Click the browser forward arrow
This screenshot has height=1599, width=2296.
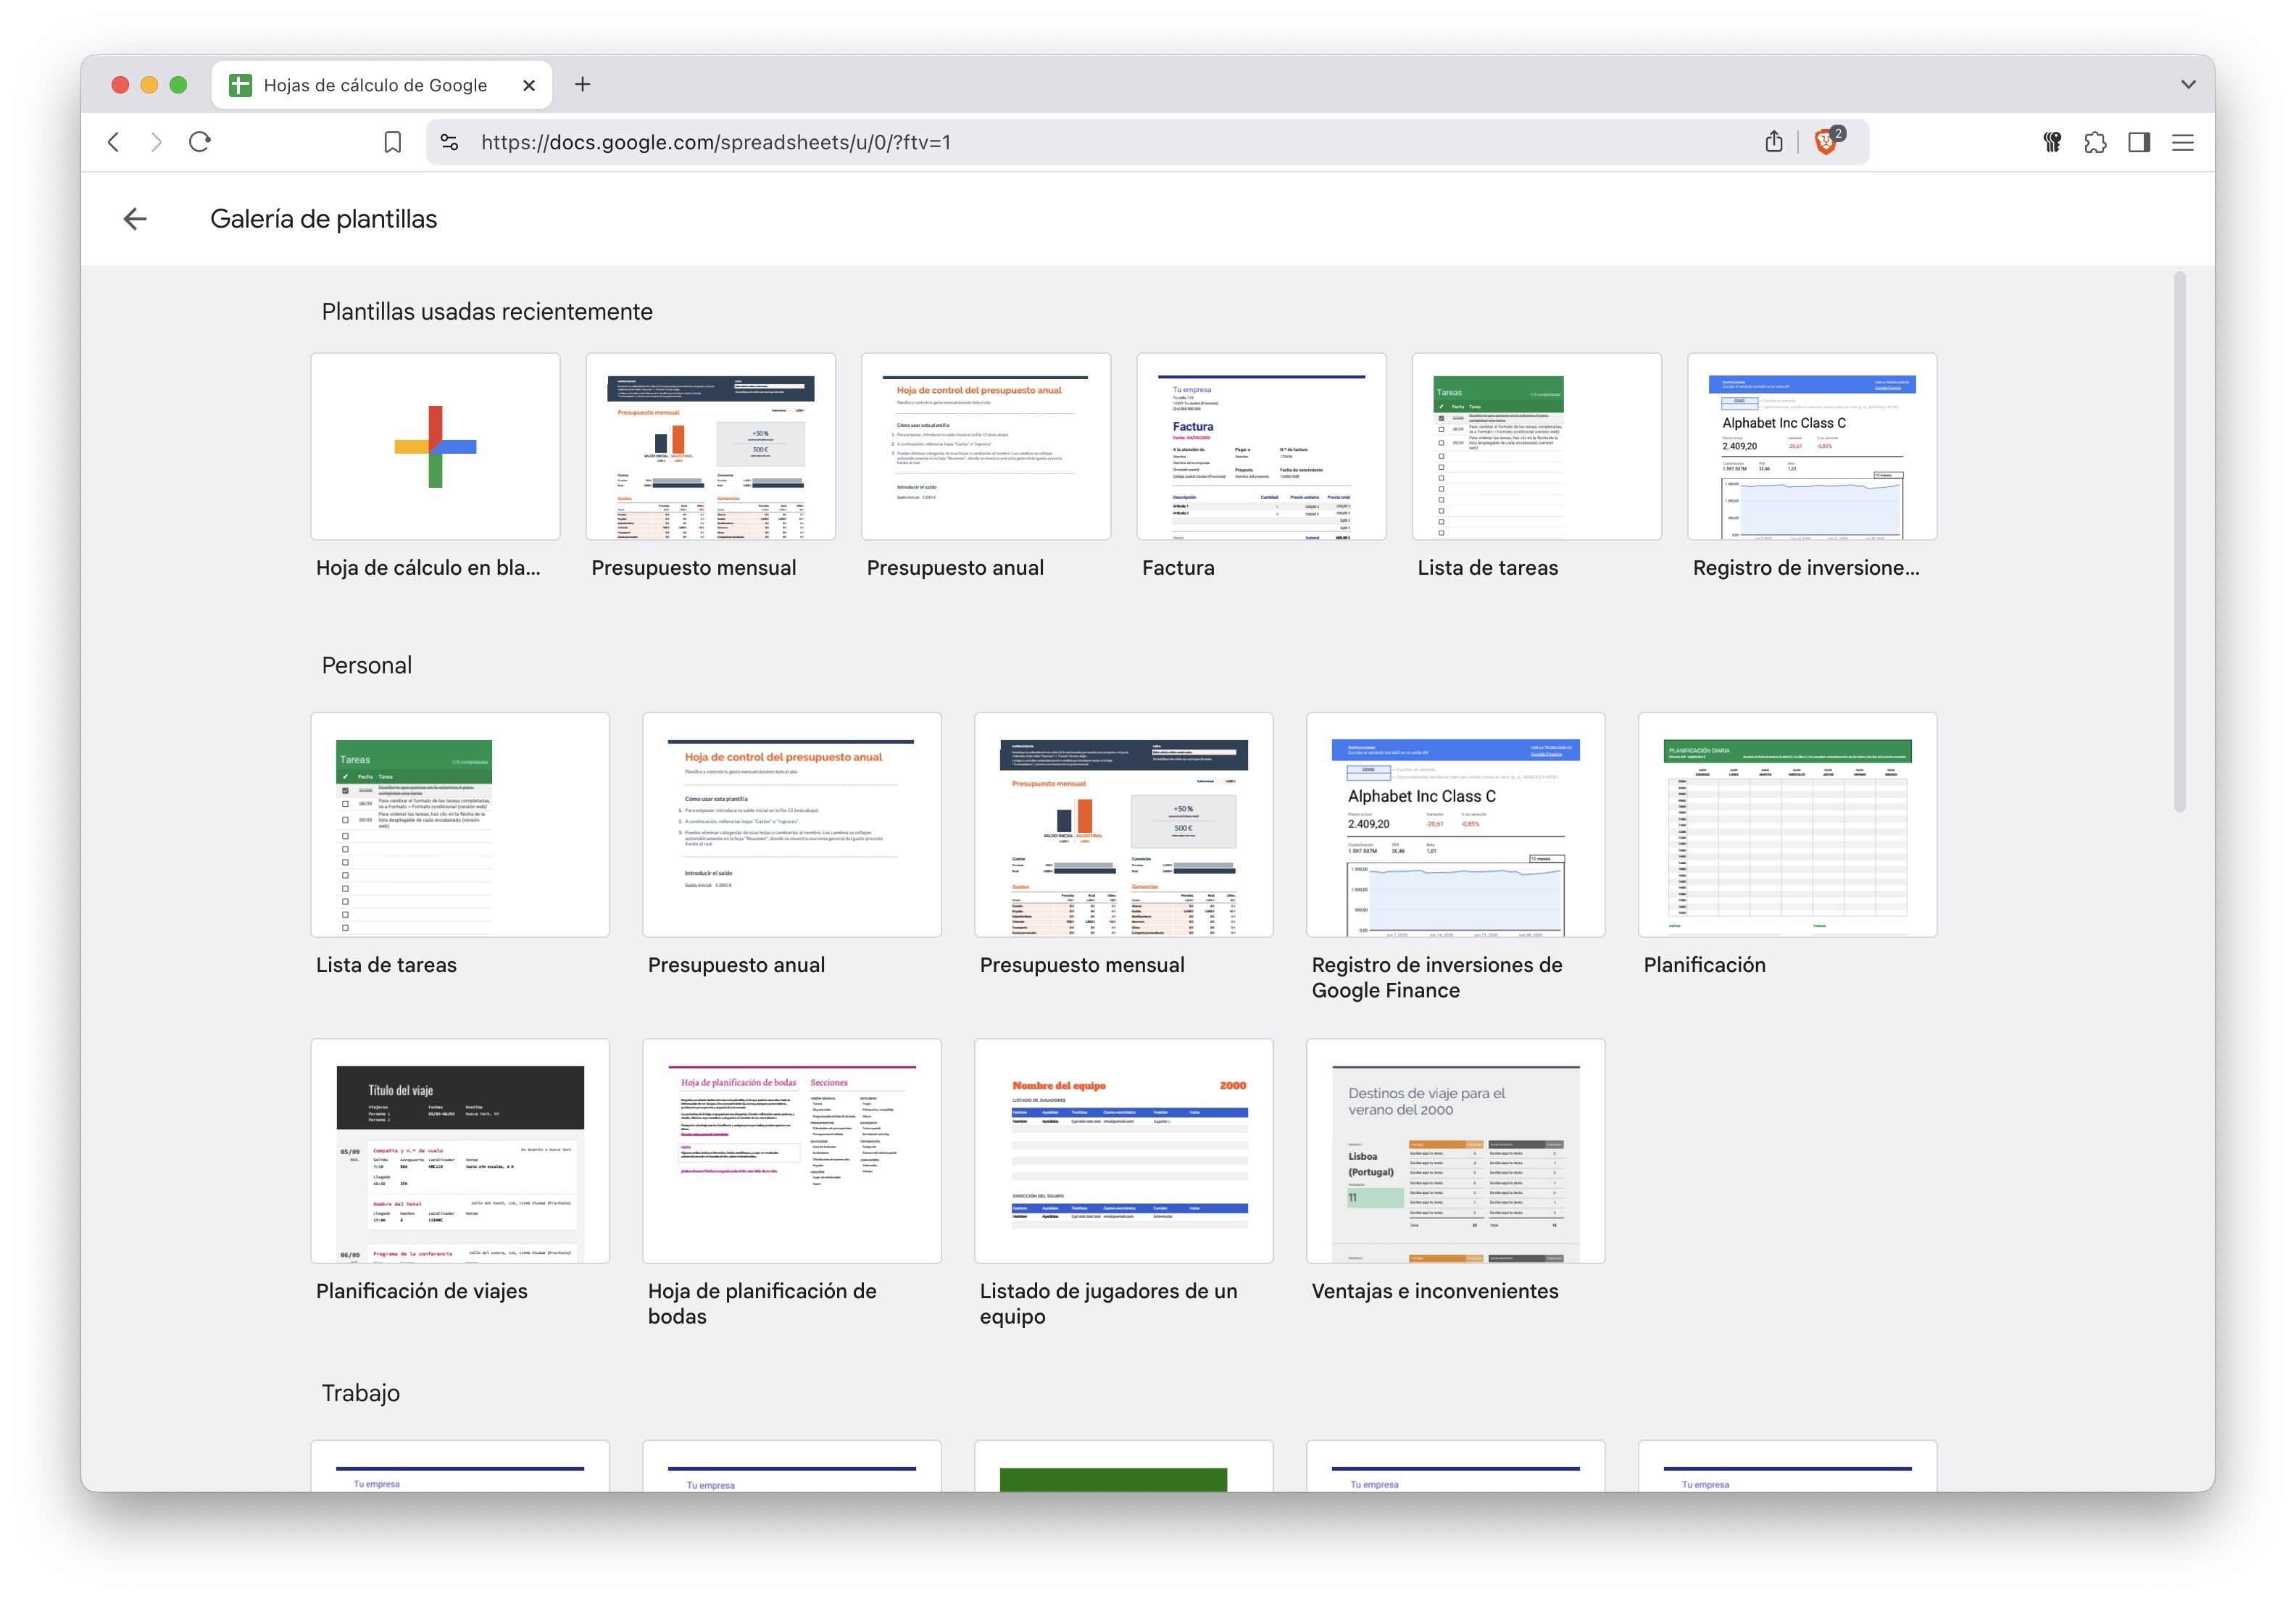[156, 142]
